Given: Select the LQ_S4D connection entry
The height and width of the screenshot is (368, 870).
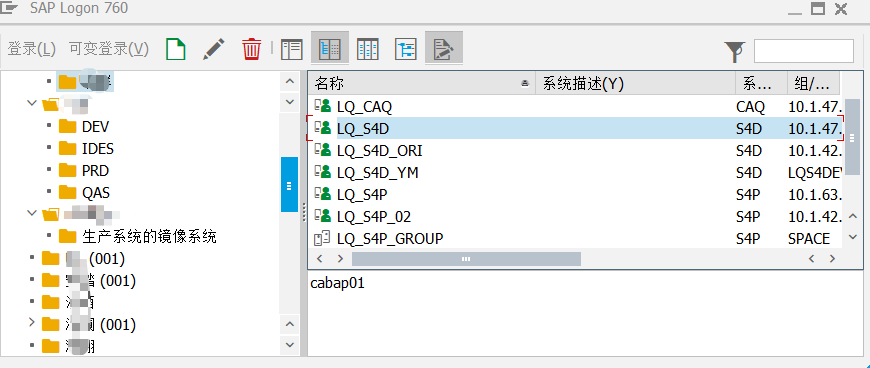Looking at the screenshot, I should (575, 129).
